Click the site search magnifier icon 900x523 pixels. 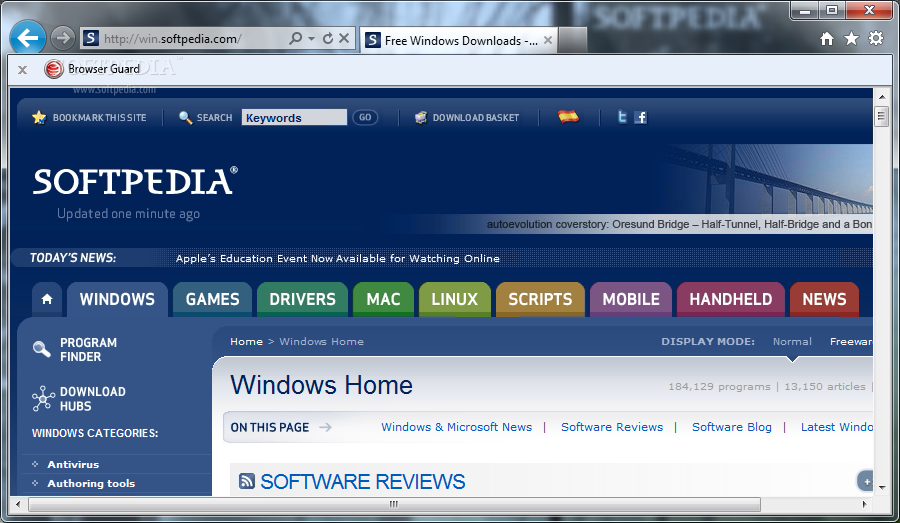185,118
